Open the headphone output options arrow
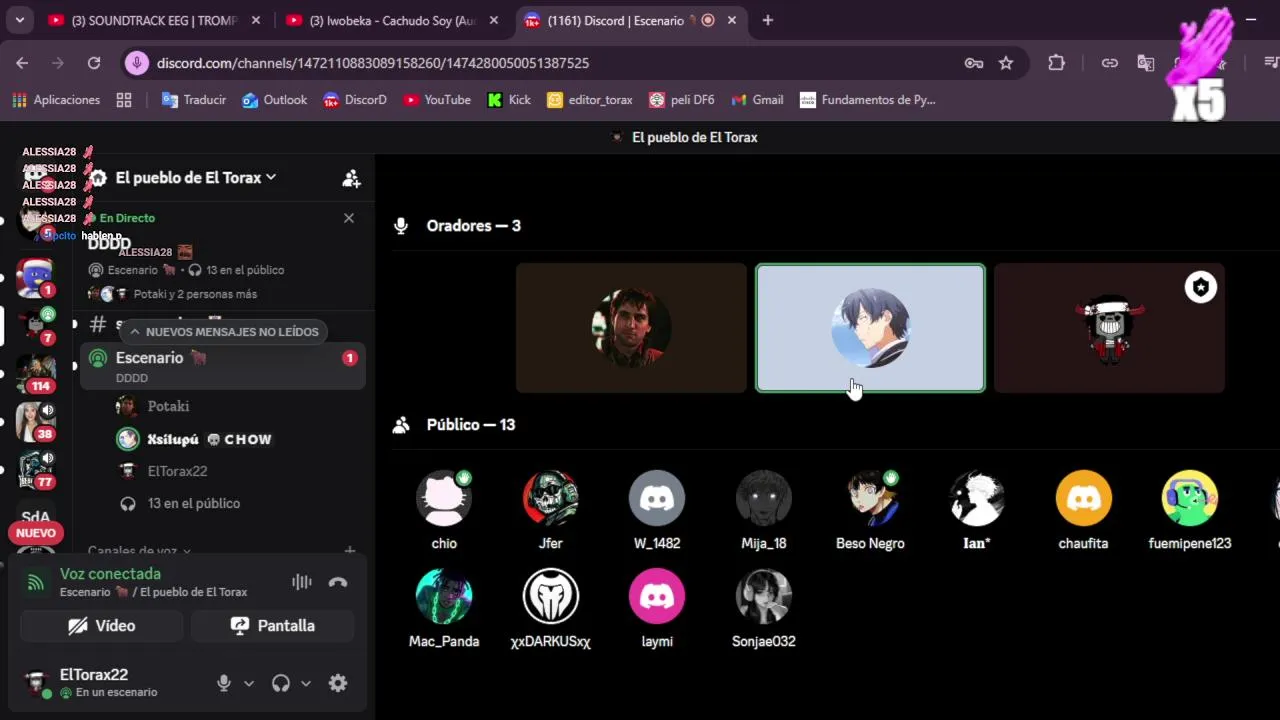 pyautogui.click(x=306, y=683)
